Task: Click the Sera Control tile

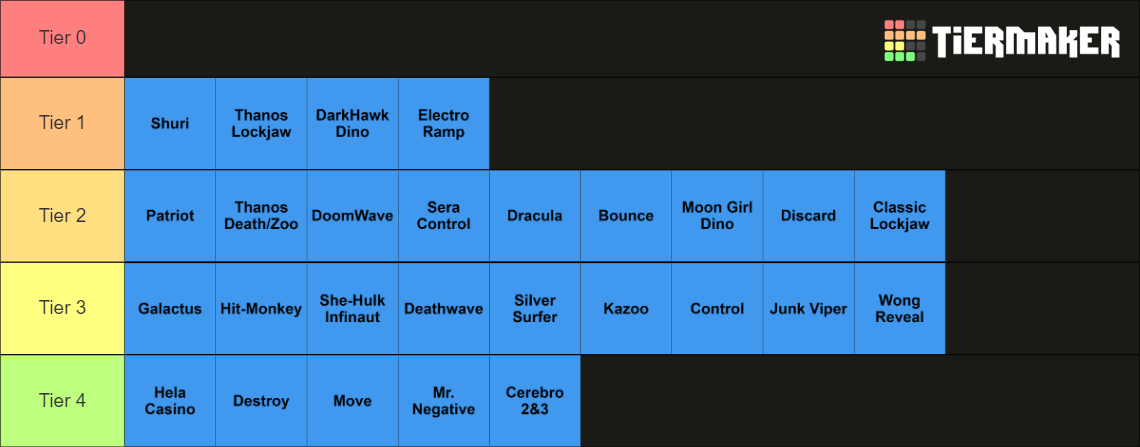Action: (443, 216)
